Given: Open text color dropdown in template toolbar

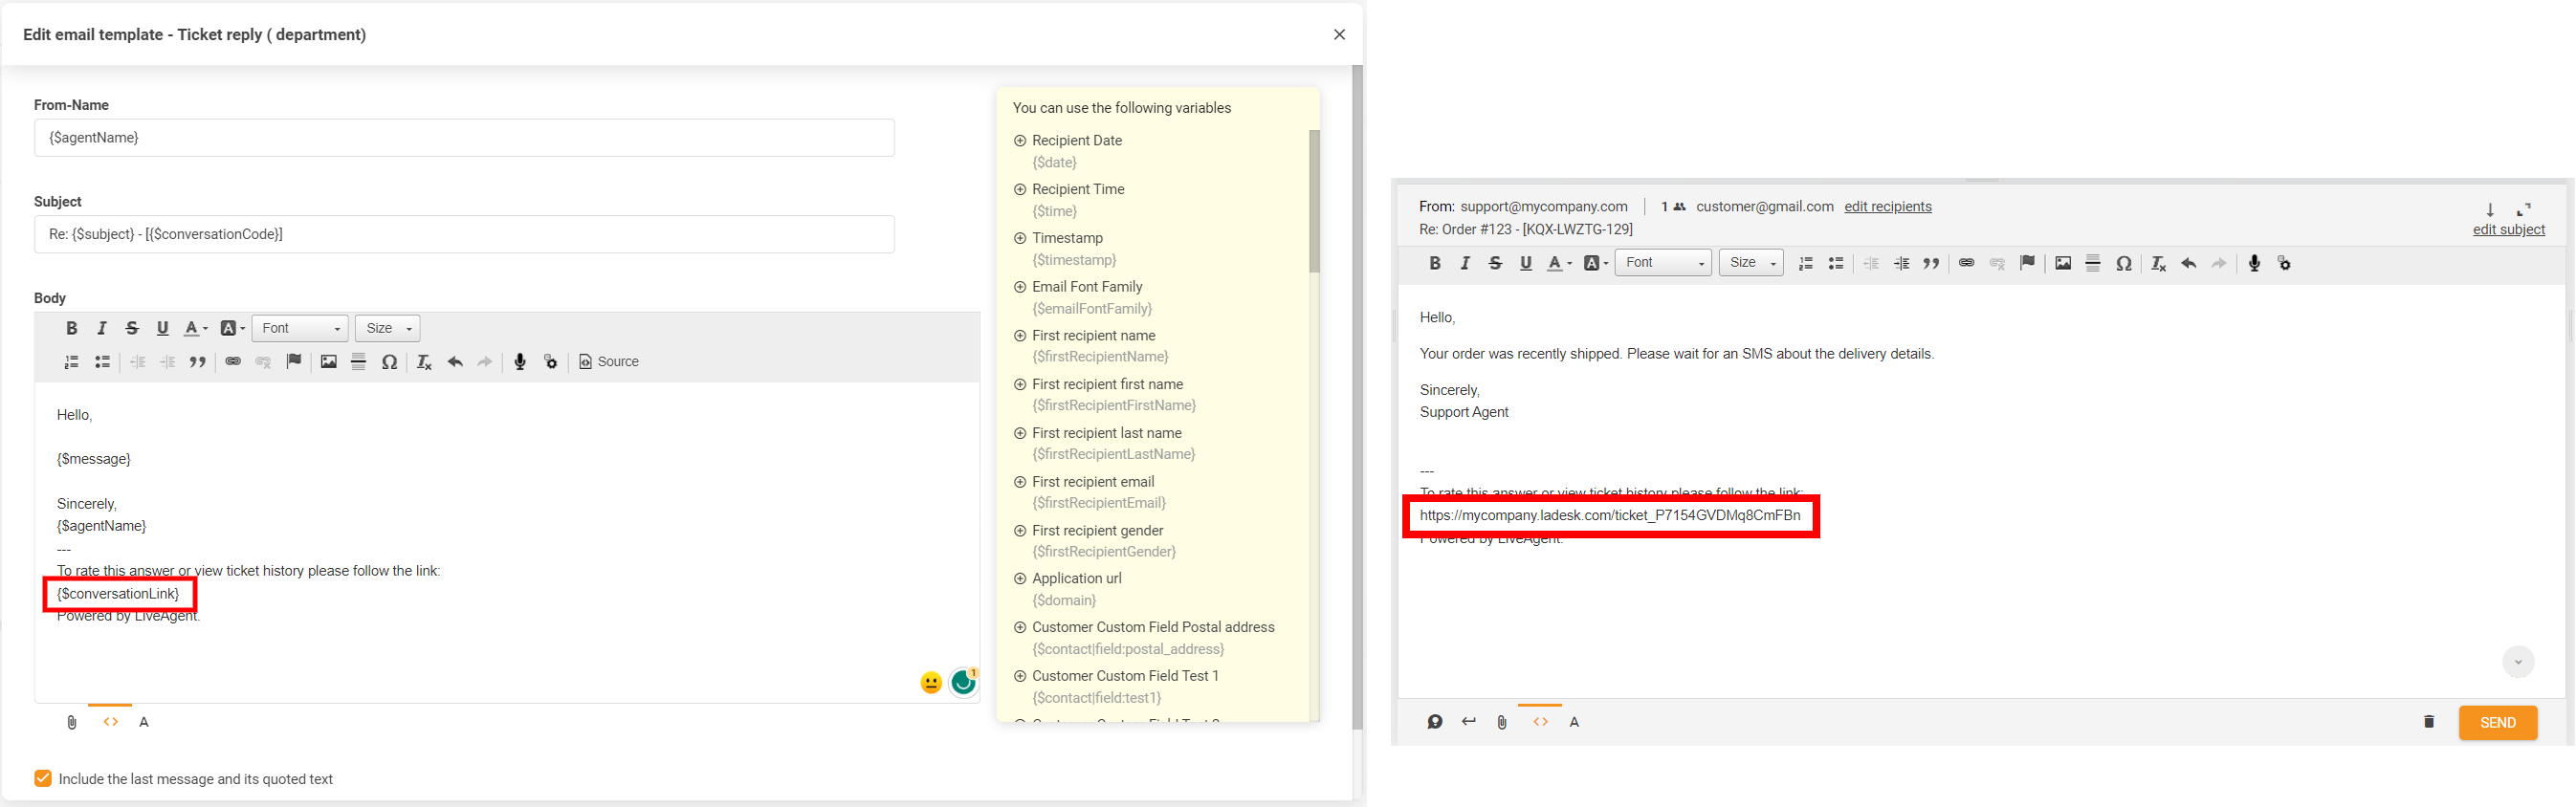Looking at the screenshot, I should (x=196, y=328).
